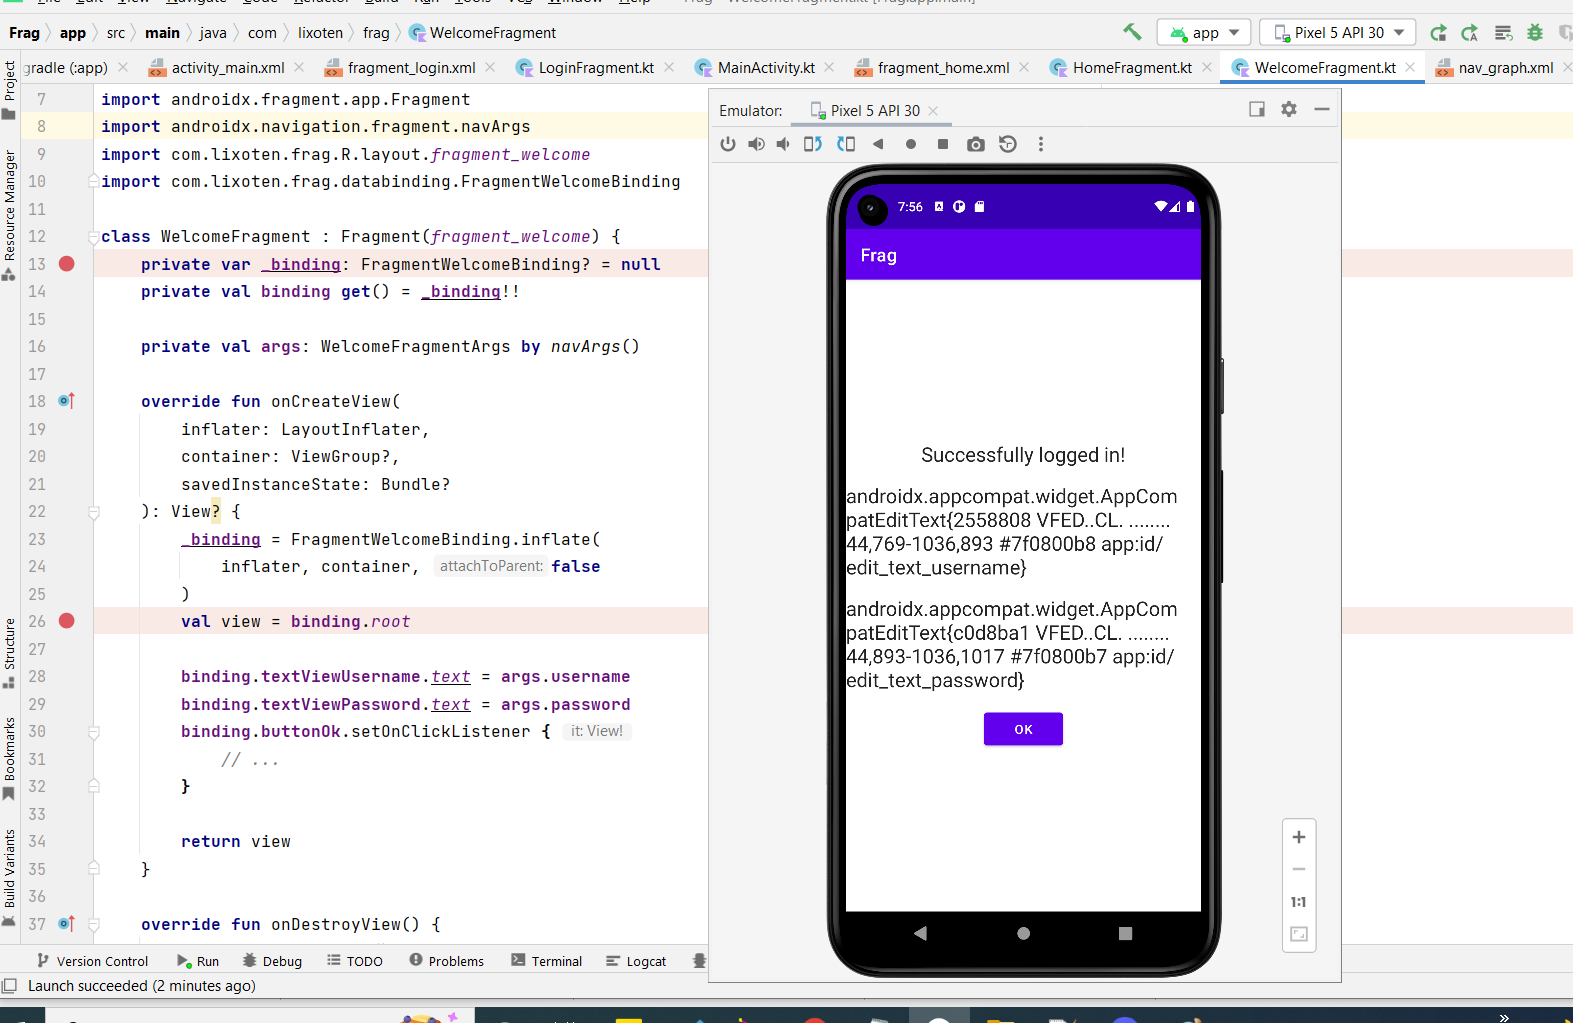Image resolution: width=1573 pixels, height=1023 pixels.
Task: Click the emulator 1:1 actual size button
Action: [x=1299, y=902]
